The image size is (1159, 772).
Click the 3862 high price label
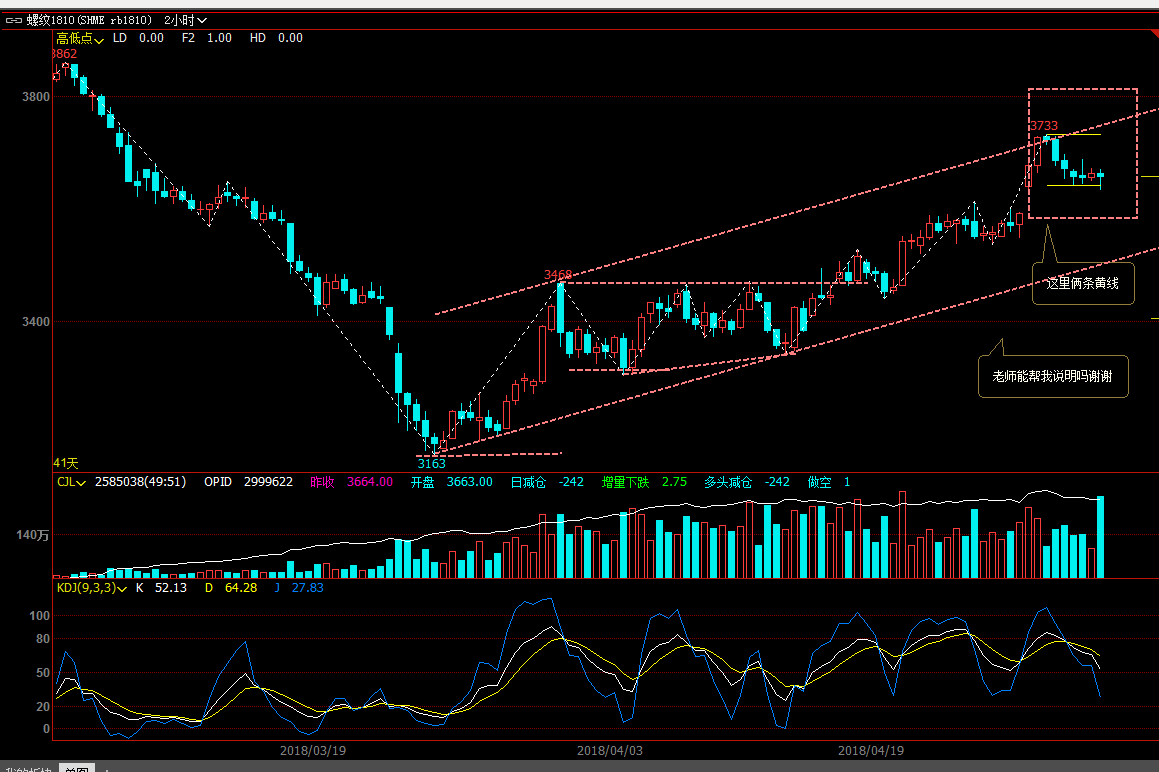[x=63, y=53]
